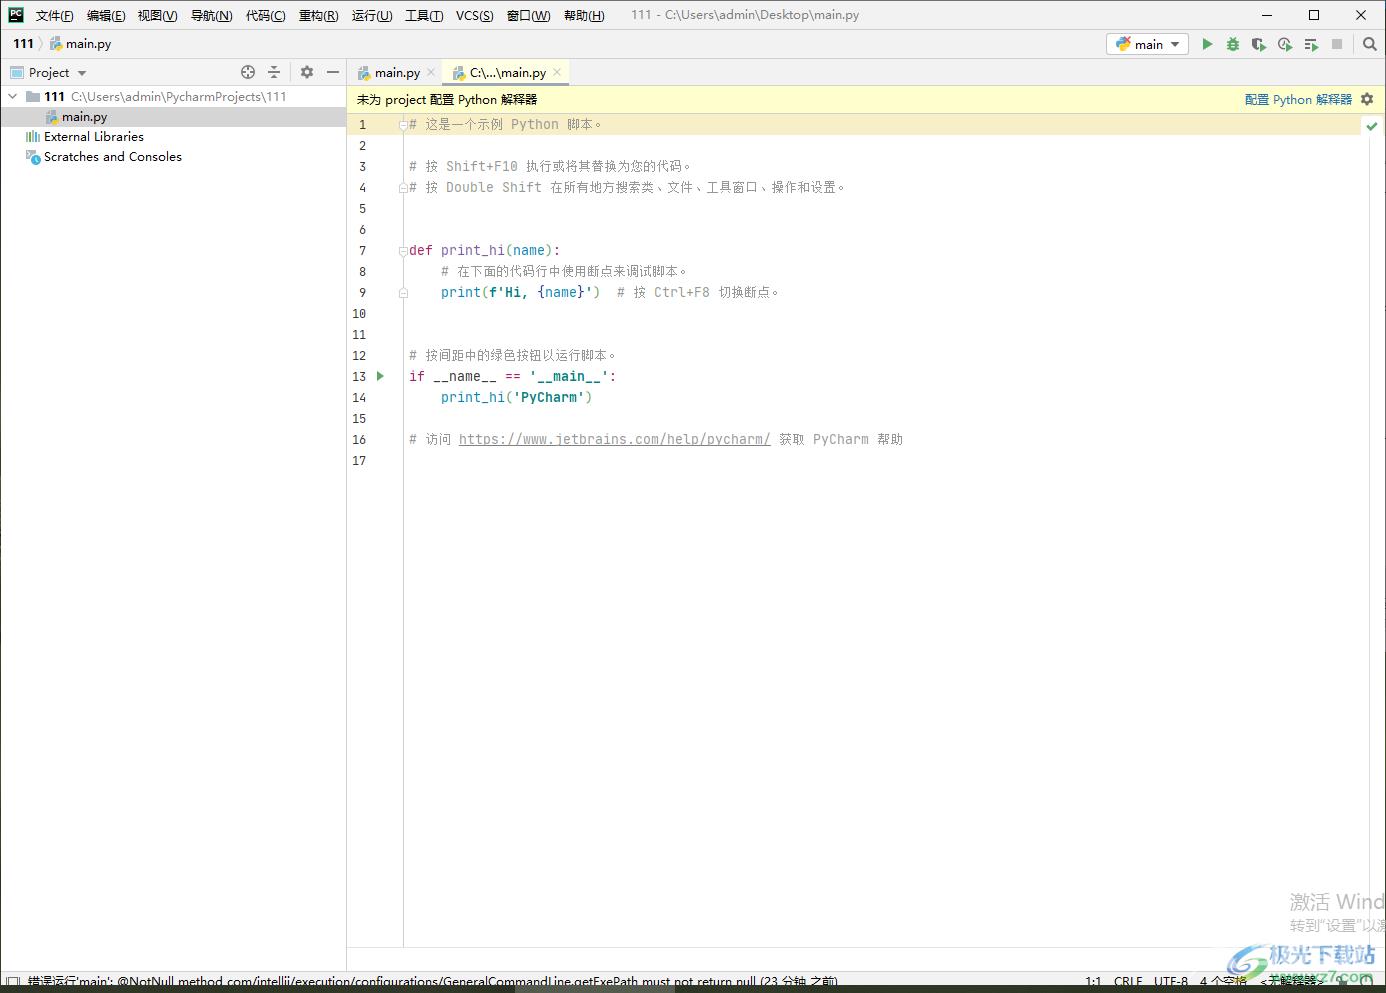The width and height of the screenshot is (1386, 993).
Task: Click the run error message in status bar
Action: (433, 982)
